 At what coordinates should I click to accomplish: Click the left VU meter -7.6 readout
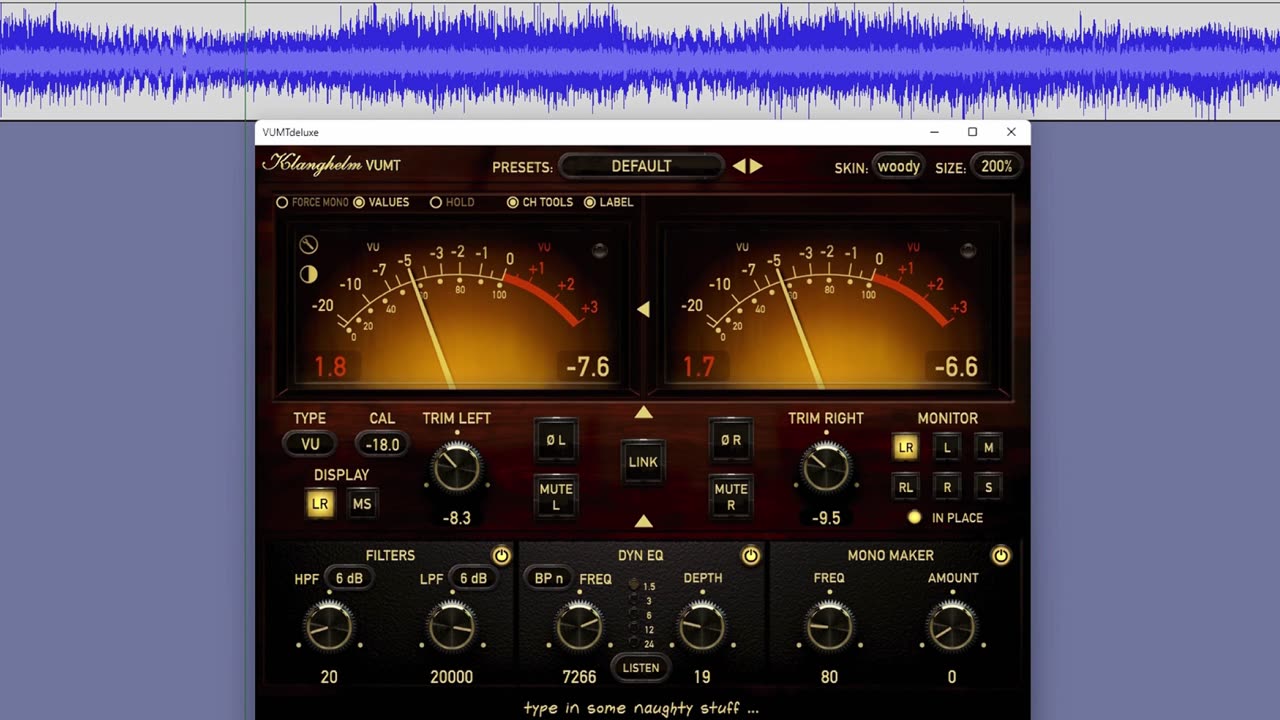tap(587, 367)
